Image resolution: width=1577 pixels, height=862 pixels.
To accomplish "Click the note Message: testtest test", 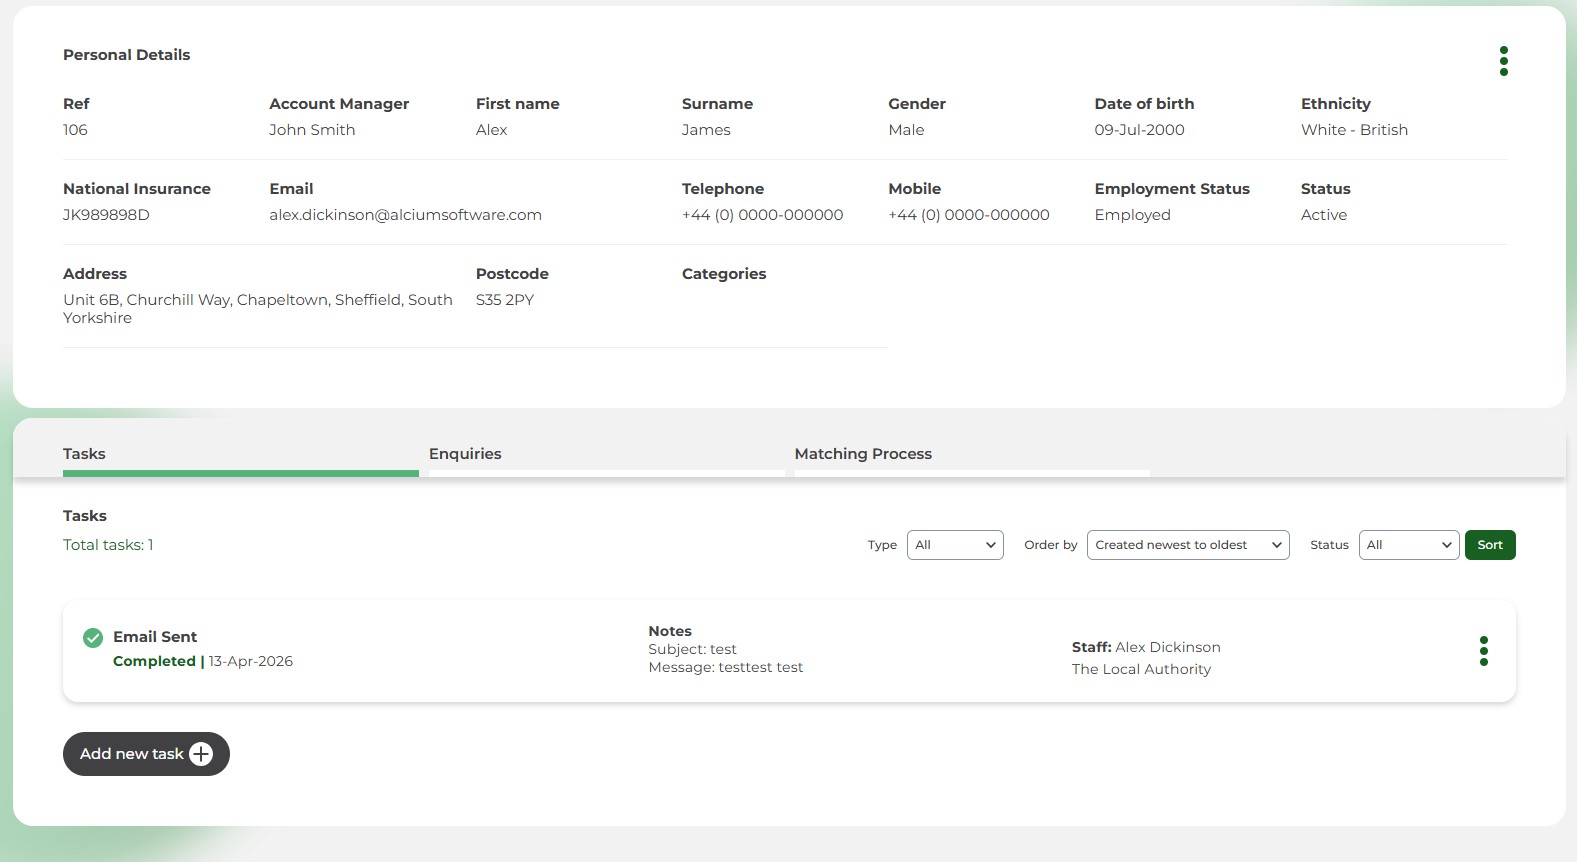I will pos(725,667).
